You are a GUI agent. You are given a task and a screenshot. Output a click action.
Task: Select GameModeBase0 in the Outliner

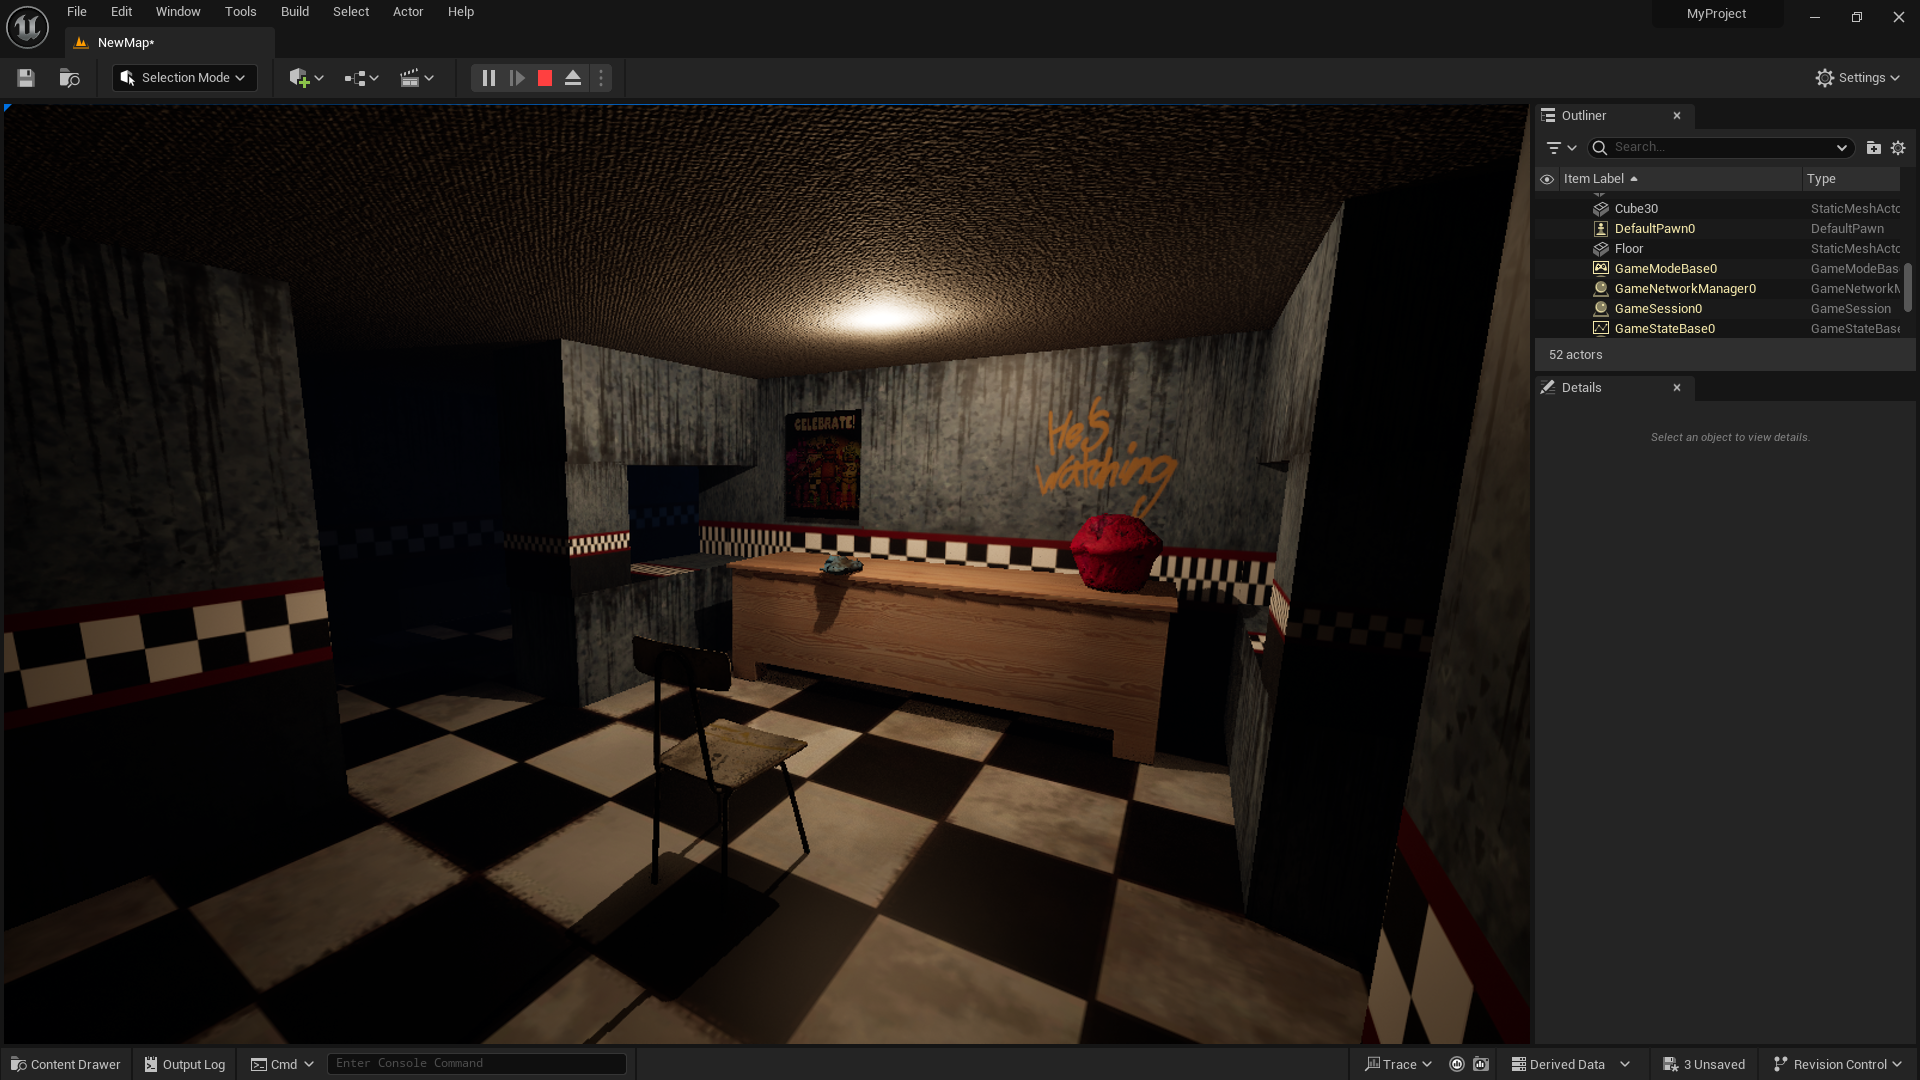pos(1718,269)
